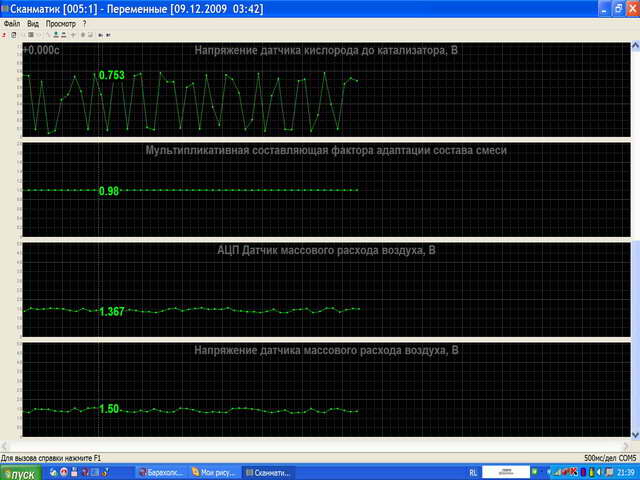640x480 pixels.
Task: Click the red first icon in the toolbar
Action: 4,35
